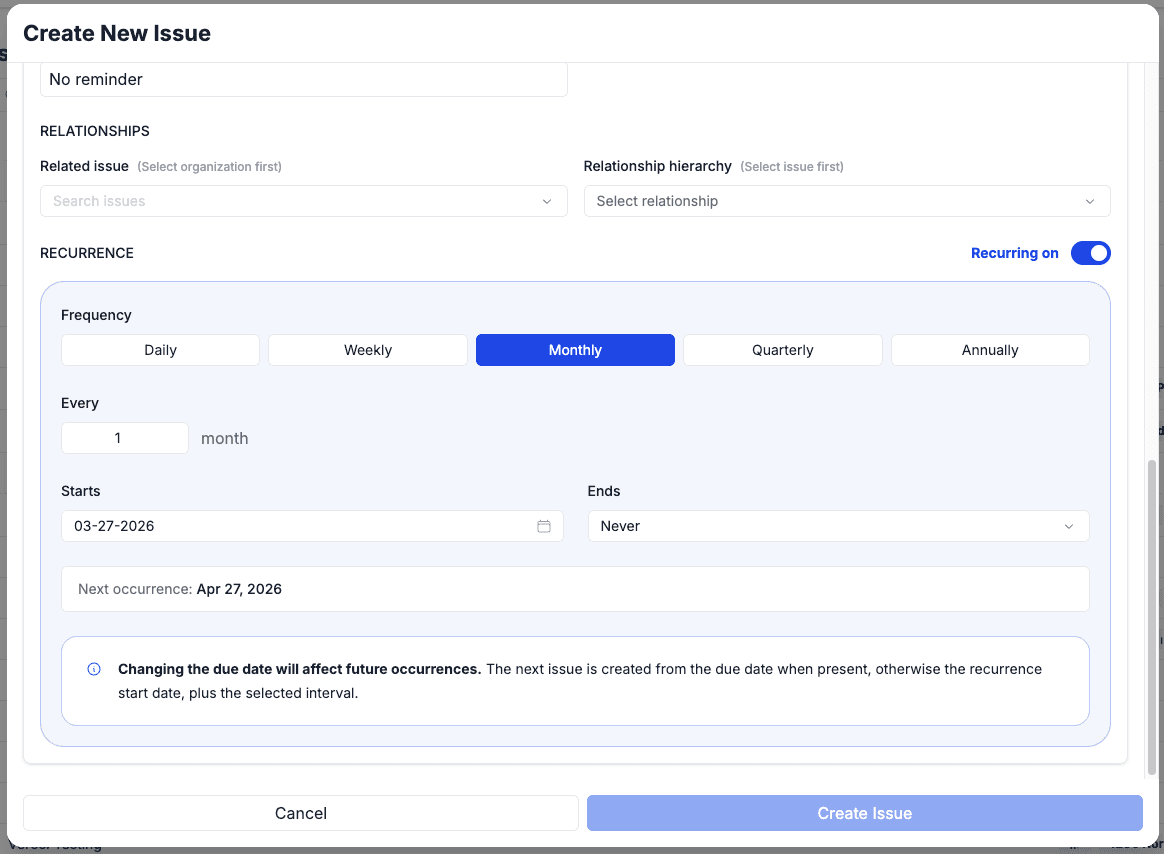Screen dimensions: 1164x854
Task: Open the Search issues dropdown
Action: click(303, 201)
